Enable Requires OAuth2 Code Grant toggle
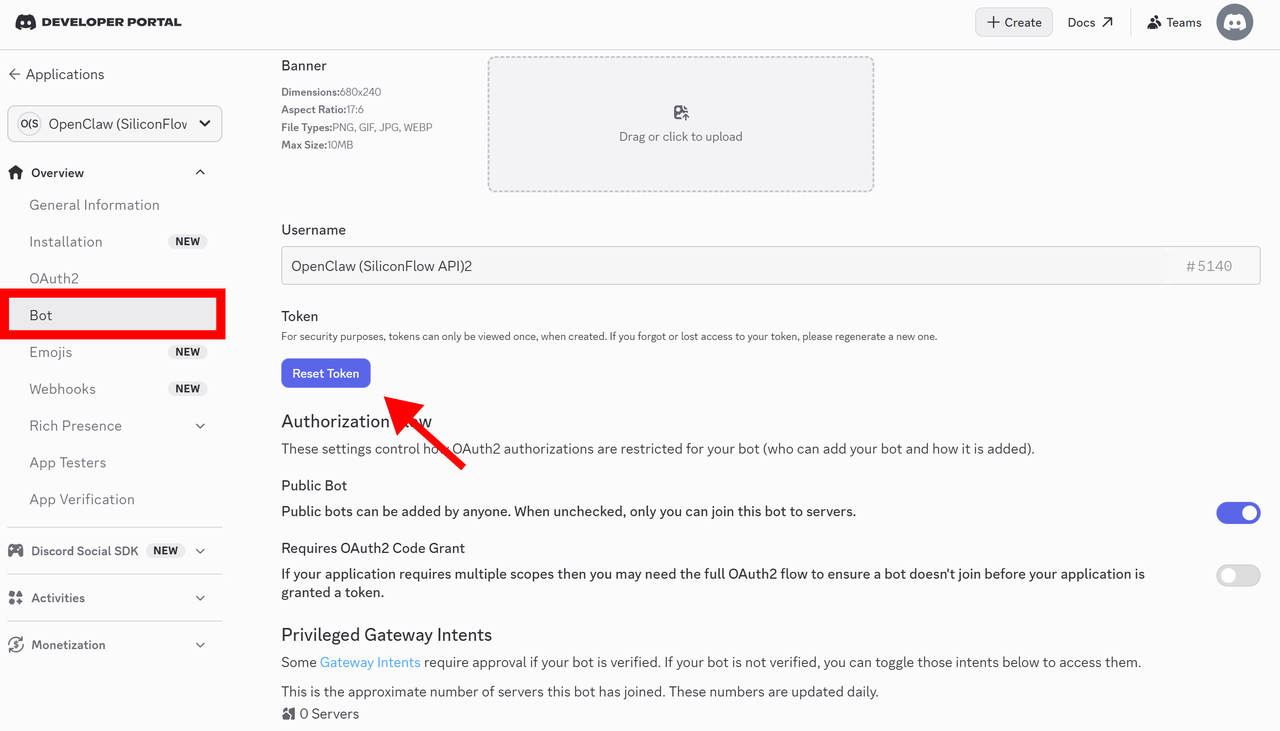The image size is (1280, 731). (1238, 575)
